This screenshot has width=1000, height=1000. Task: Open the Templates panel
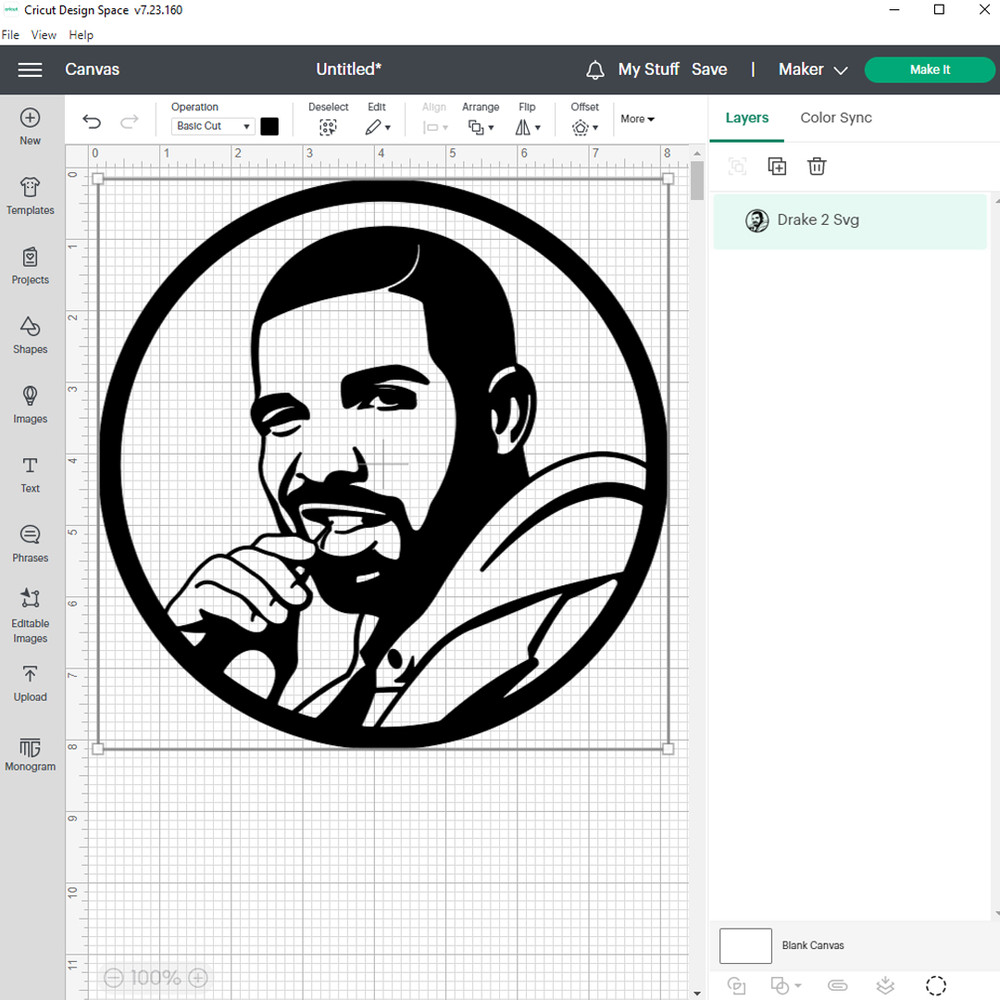pos(30,196)
